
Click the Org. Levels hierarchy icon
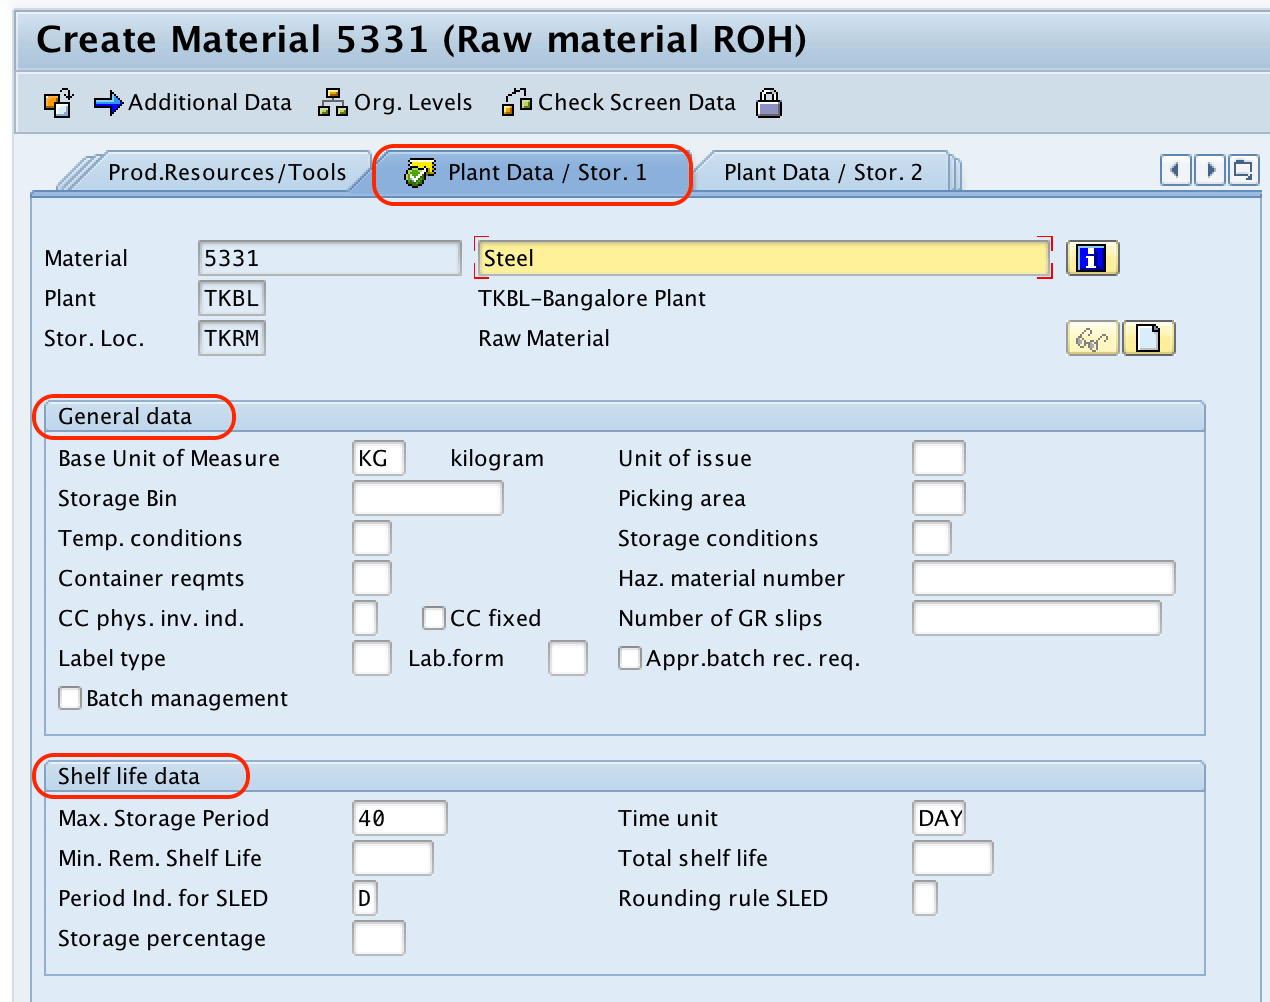tap(332, 102)
